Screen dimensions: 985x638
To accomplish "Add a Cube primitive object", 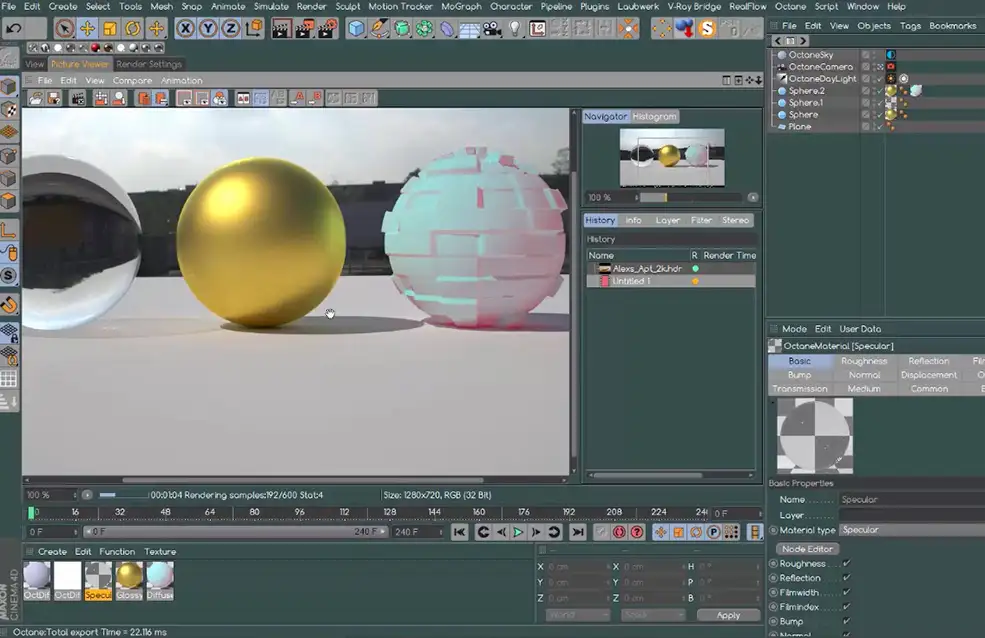I will (356, 28).
